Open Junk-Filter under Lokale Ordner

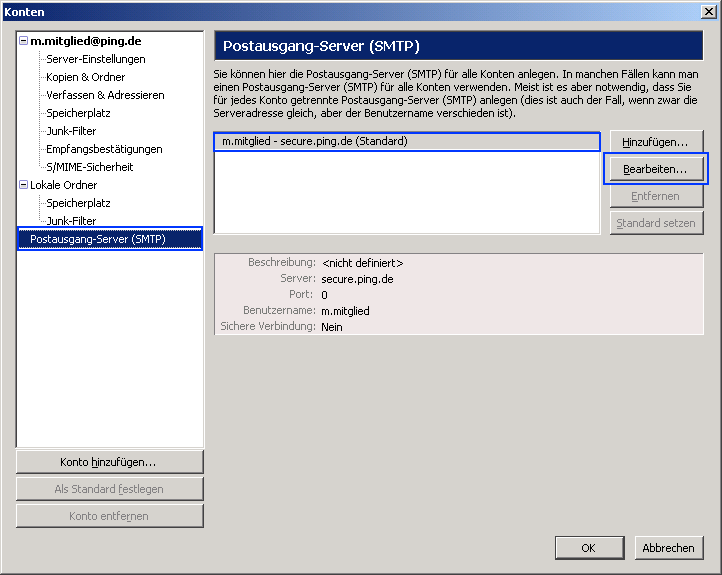(71, 221)
